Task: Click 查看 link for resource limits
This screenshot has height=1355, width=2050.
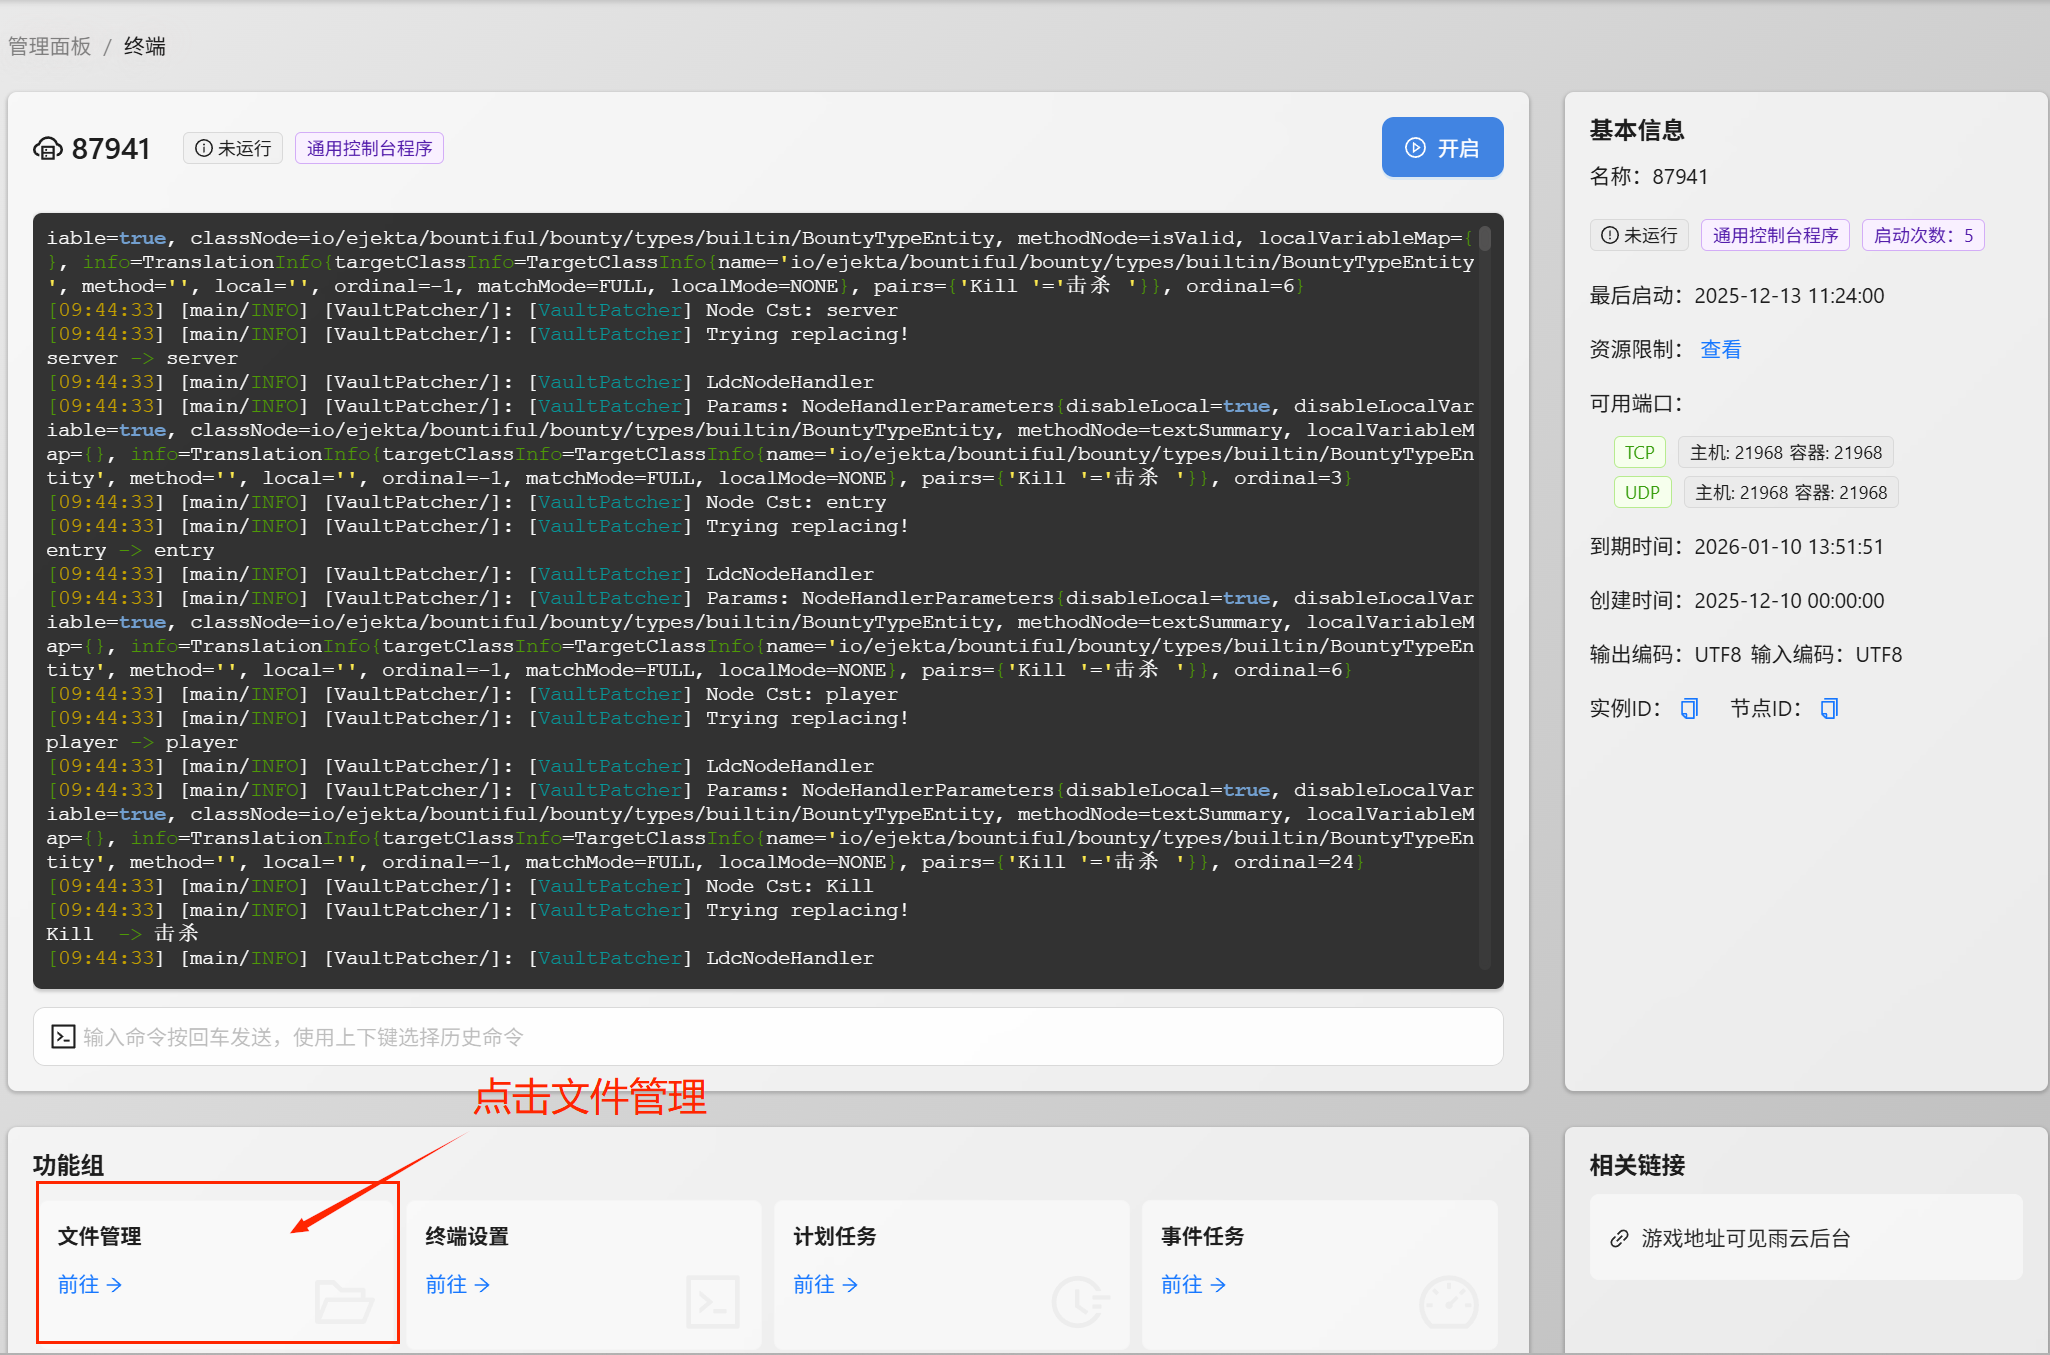Action: click(1720, 350)
